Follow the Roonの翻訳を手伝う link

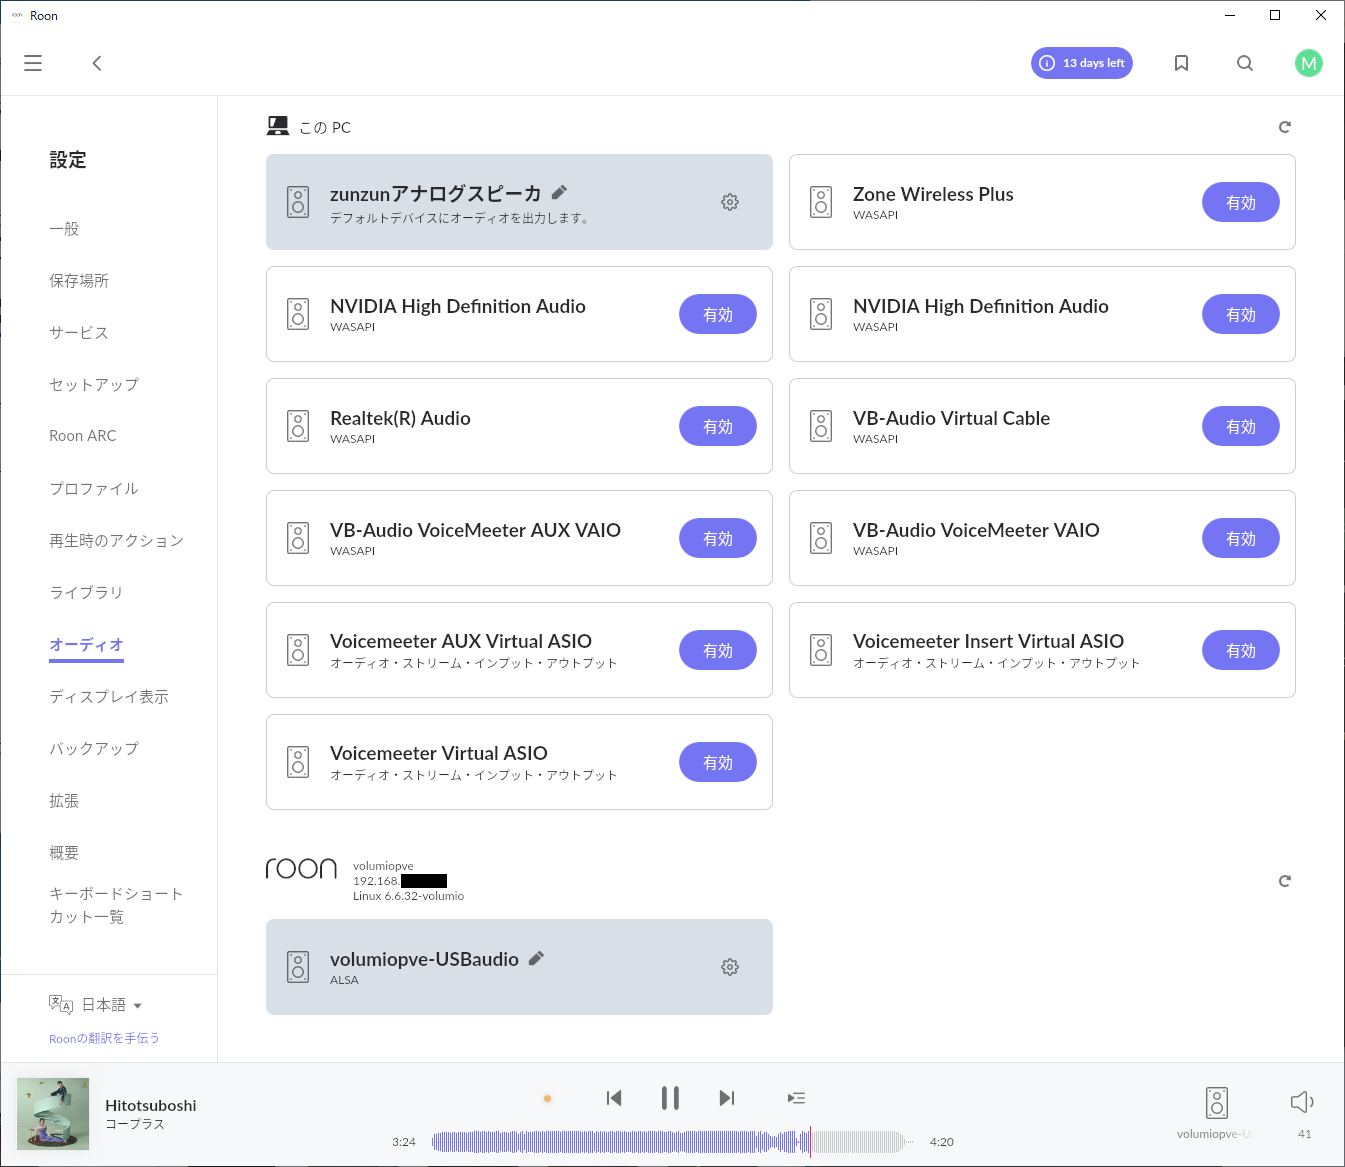click(x=104, y=1038)
